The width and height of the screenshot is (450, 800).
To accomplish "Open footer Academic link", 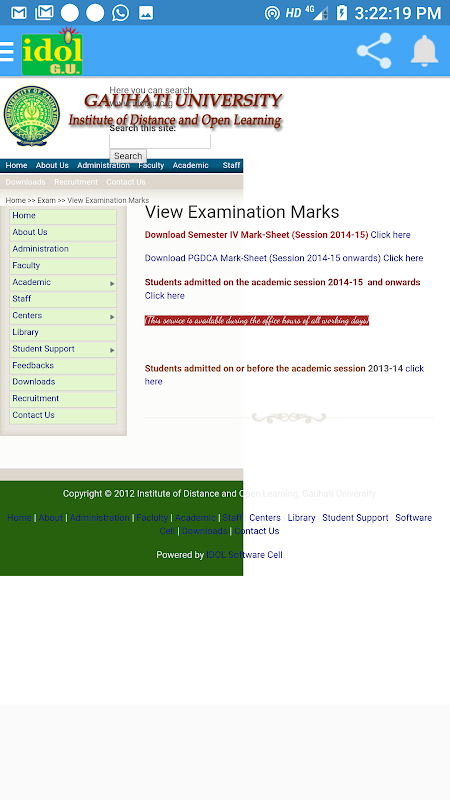I will point(195,518).
